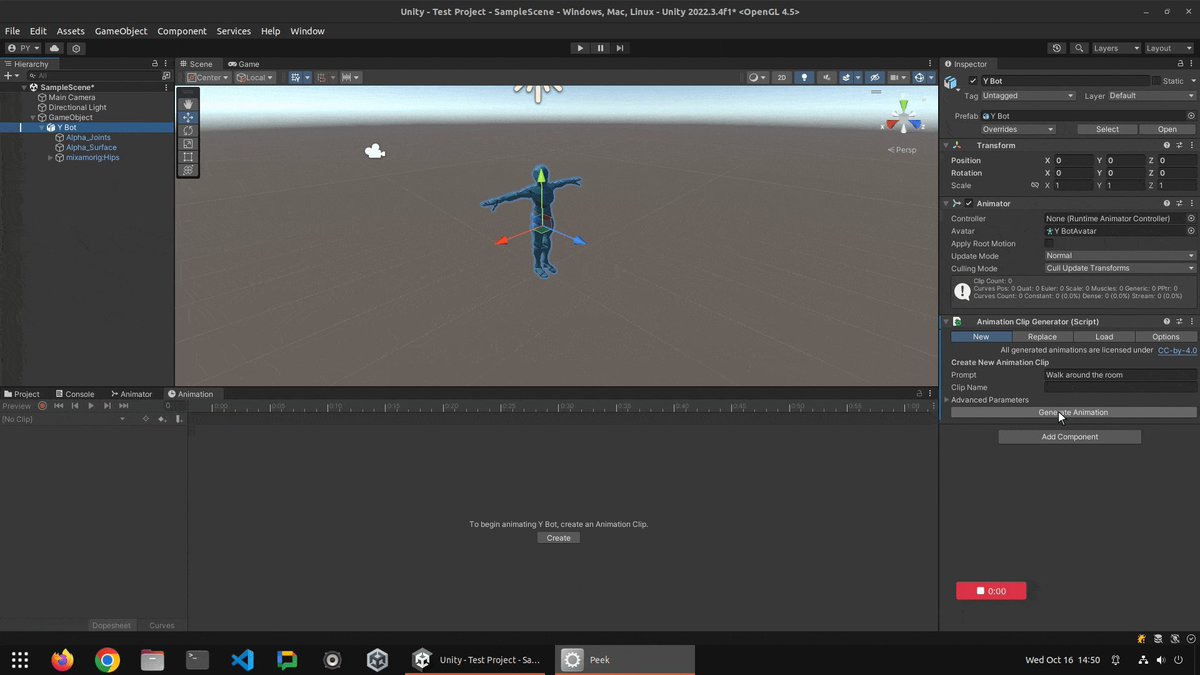Open Update Mode dropdown
The height and width of the screenshot is (675, 1200).
click(1120, 256)
